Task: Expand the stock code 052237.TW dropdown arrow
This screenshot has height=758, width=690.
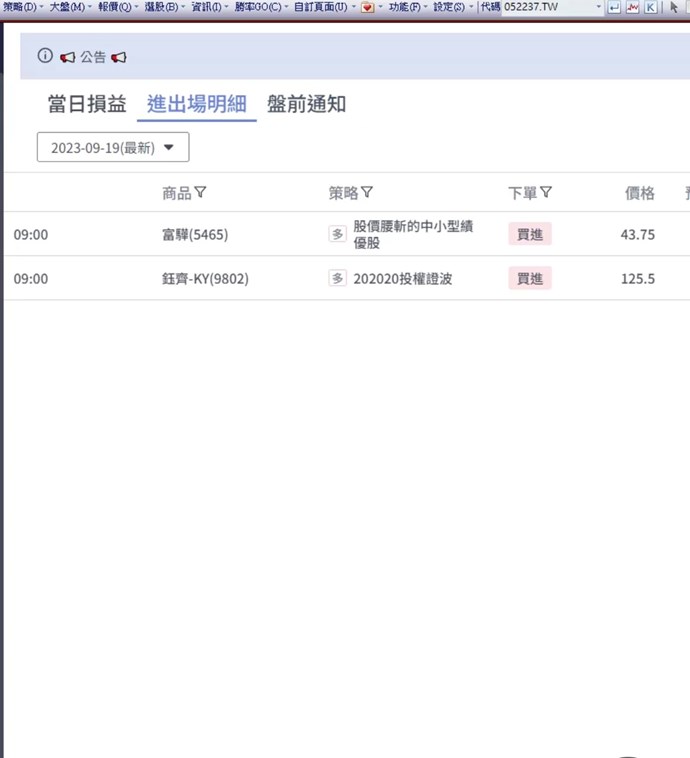Action: click(x=600, y=7)
